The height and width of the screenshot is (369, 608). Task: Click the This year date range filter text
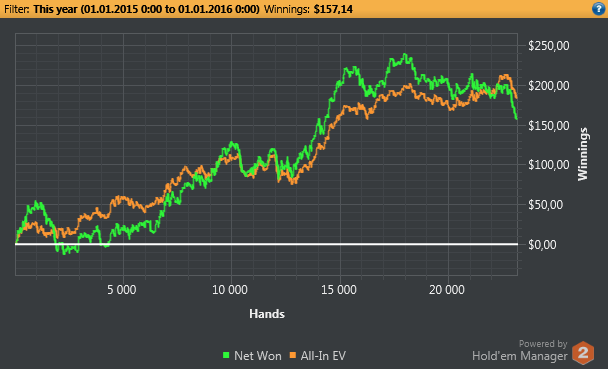[x=146, y=9]
